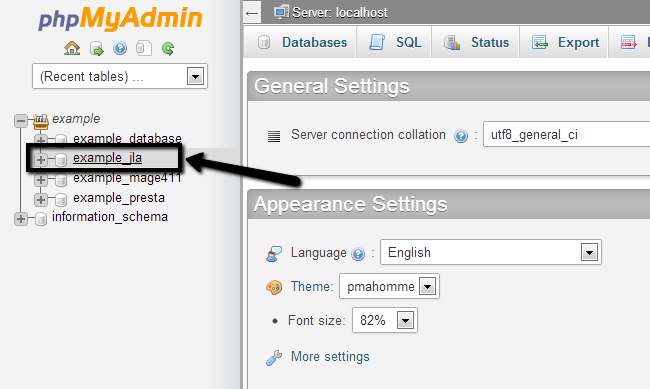
Task: Switch to the Databases tab
Action: click(302, 42)
